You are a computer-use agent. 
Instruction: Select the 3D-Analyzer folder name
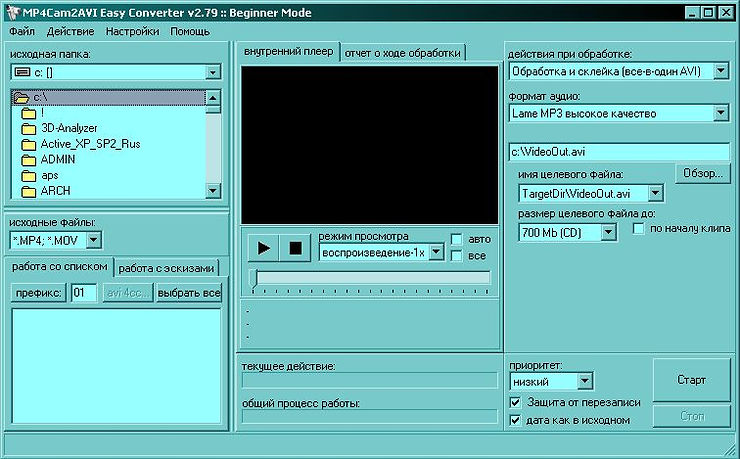click(69, 128)
